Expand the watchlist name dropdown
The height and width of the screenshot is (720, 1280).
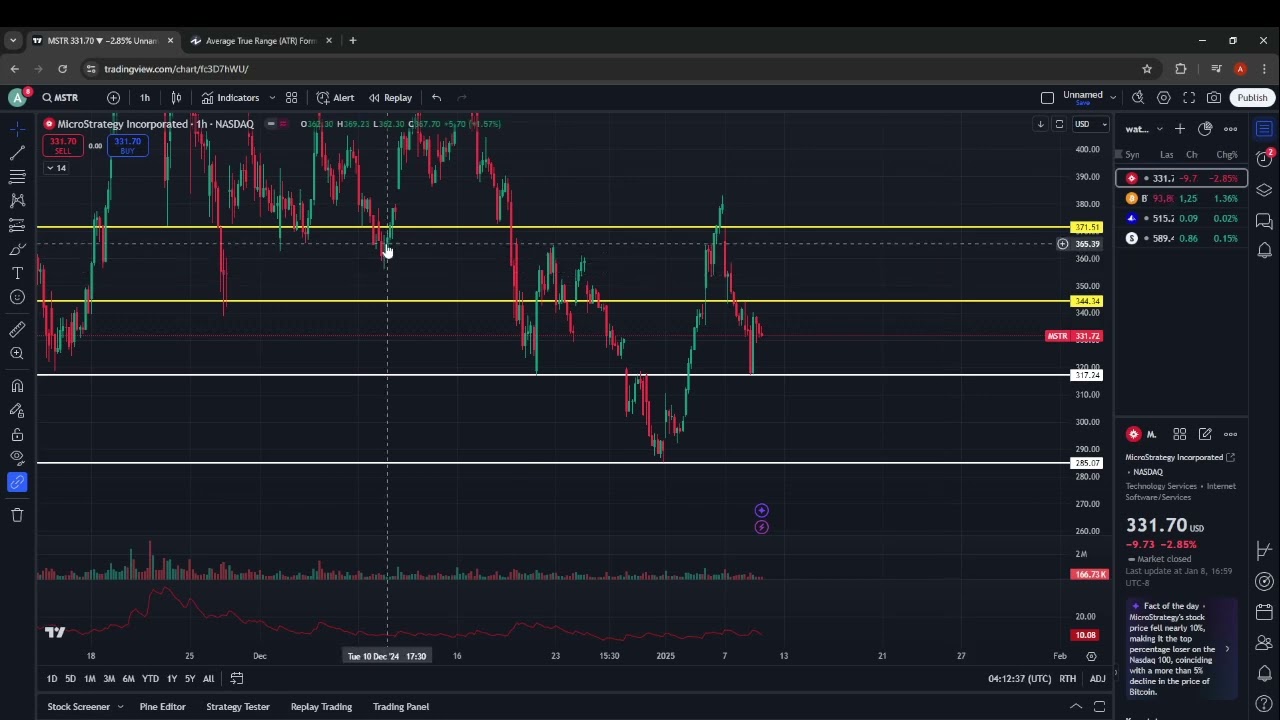tap(1159, 129)
